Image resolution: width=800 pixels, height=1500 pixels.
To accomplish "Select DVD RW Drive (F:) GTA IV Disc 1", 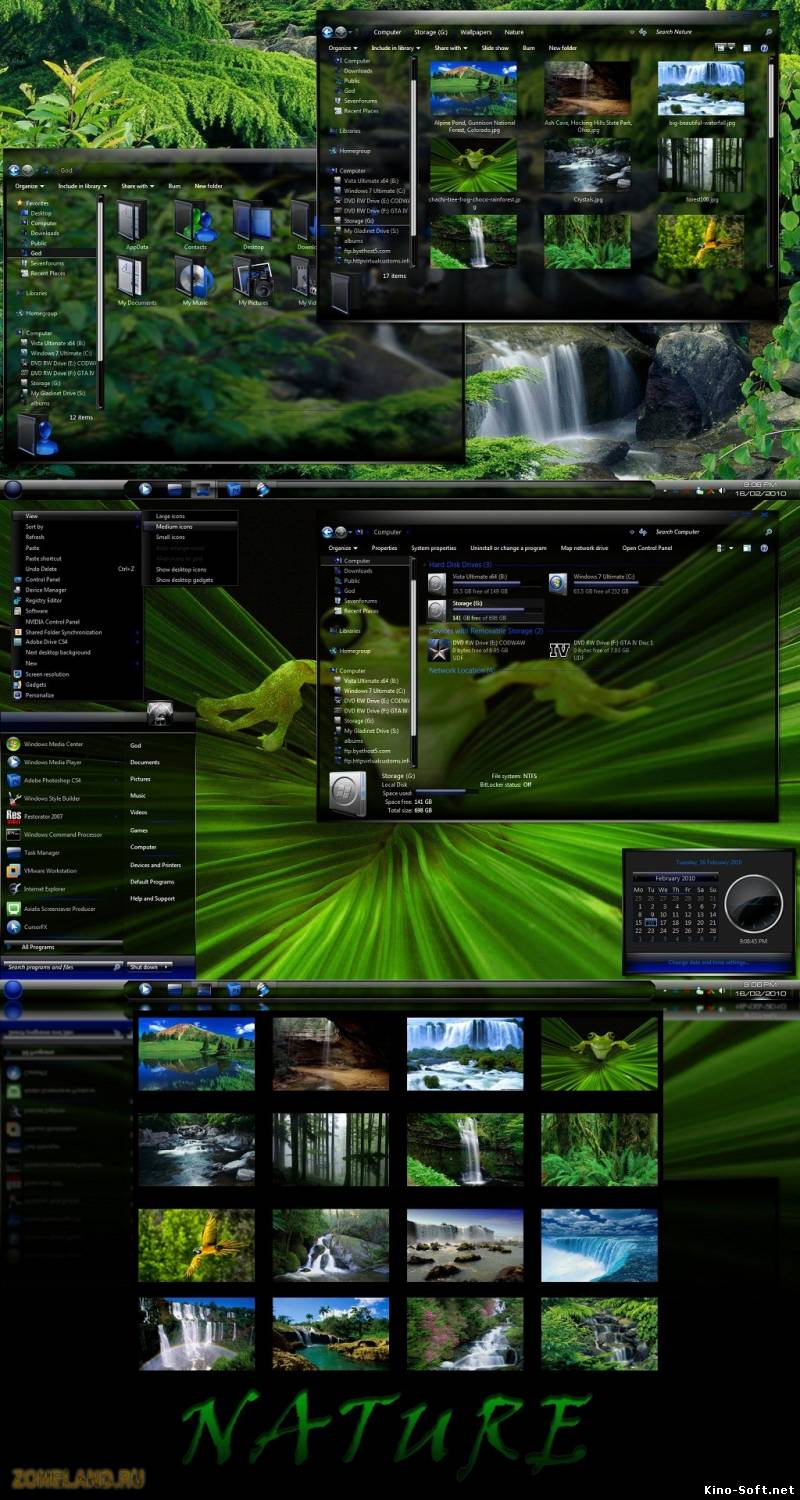I will click(604, 649).
